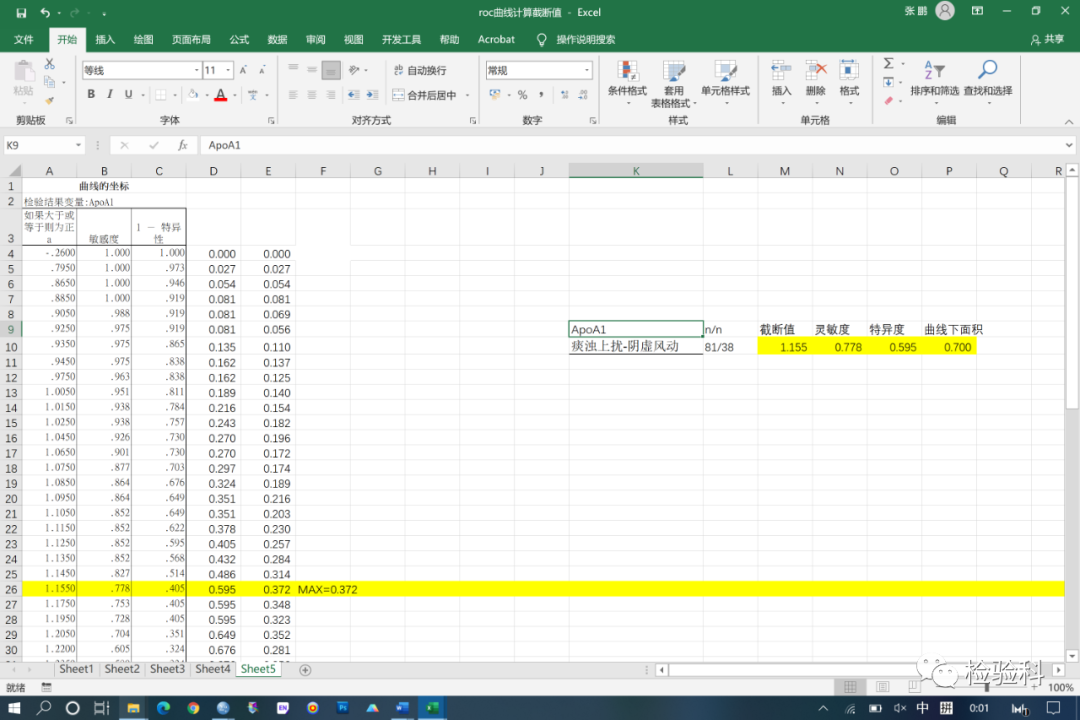Toggle italic formatting button
The width and height of the screenshot is (1080, 720).
tap(109, 95)
